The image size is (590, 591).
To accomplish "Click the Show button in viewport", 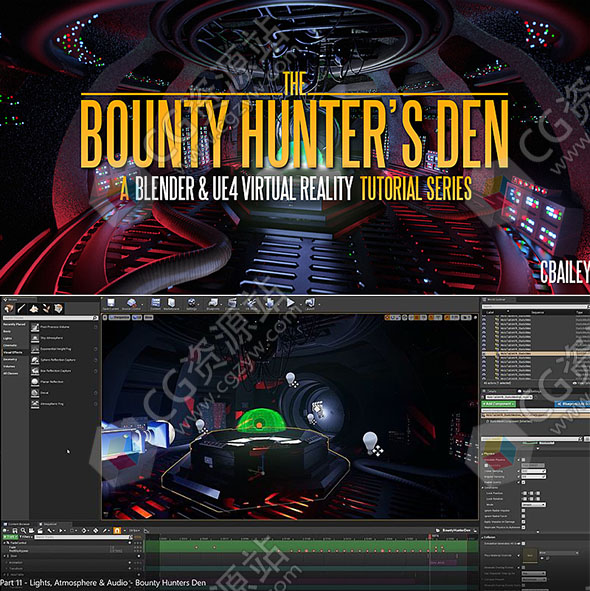I will point(149,318).
